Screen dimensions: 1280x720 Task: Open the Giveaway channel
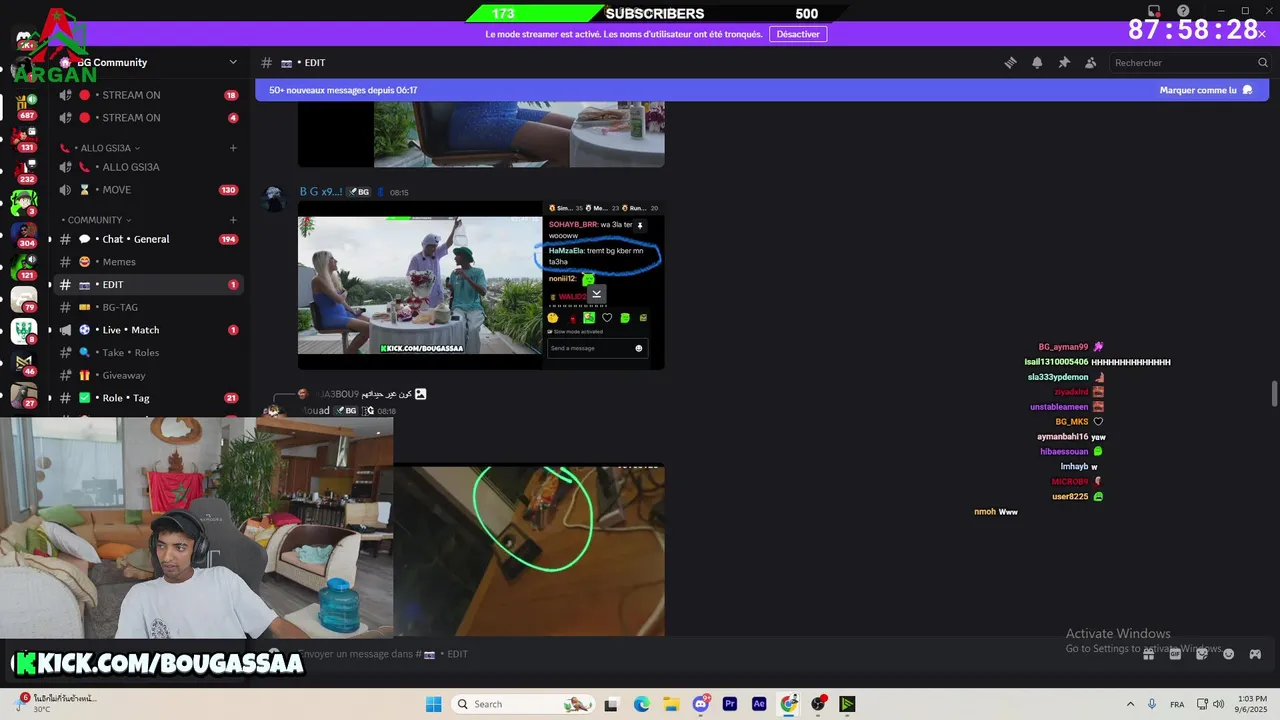tap(148, 375)
